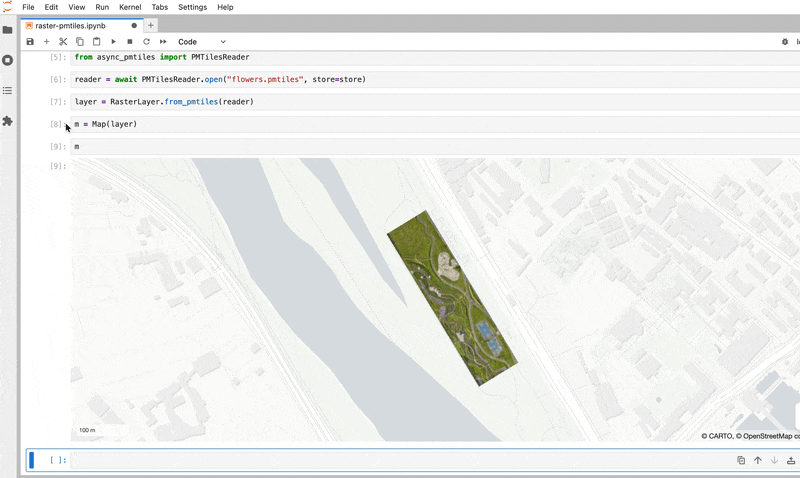Open the Extension Manager puzzle icon
Screen dimensions: 800x478
8,121
